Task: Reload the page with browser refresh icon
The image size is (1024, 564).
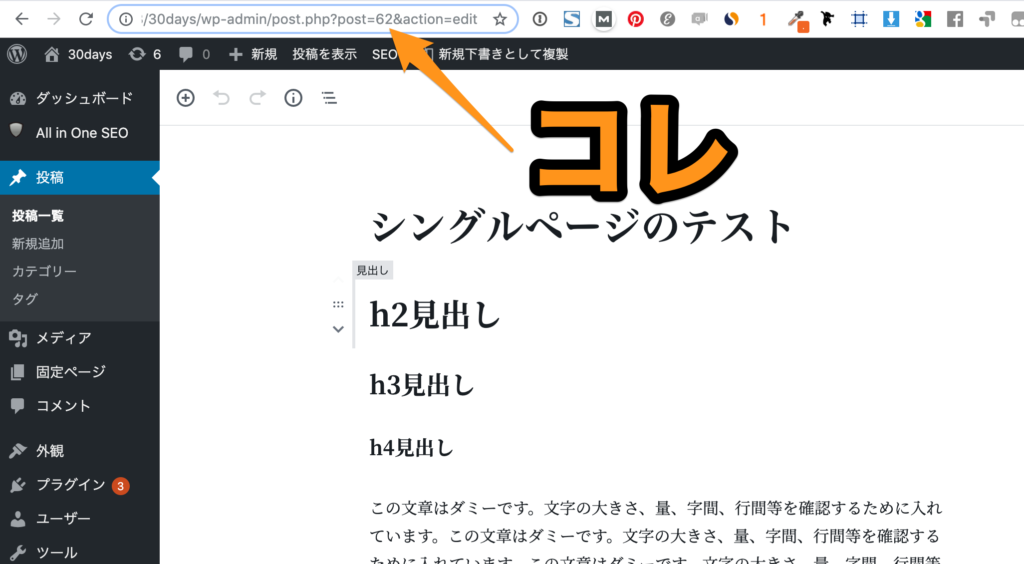Action: [x=87, y=19]
